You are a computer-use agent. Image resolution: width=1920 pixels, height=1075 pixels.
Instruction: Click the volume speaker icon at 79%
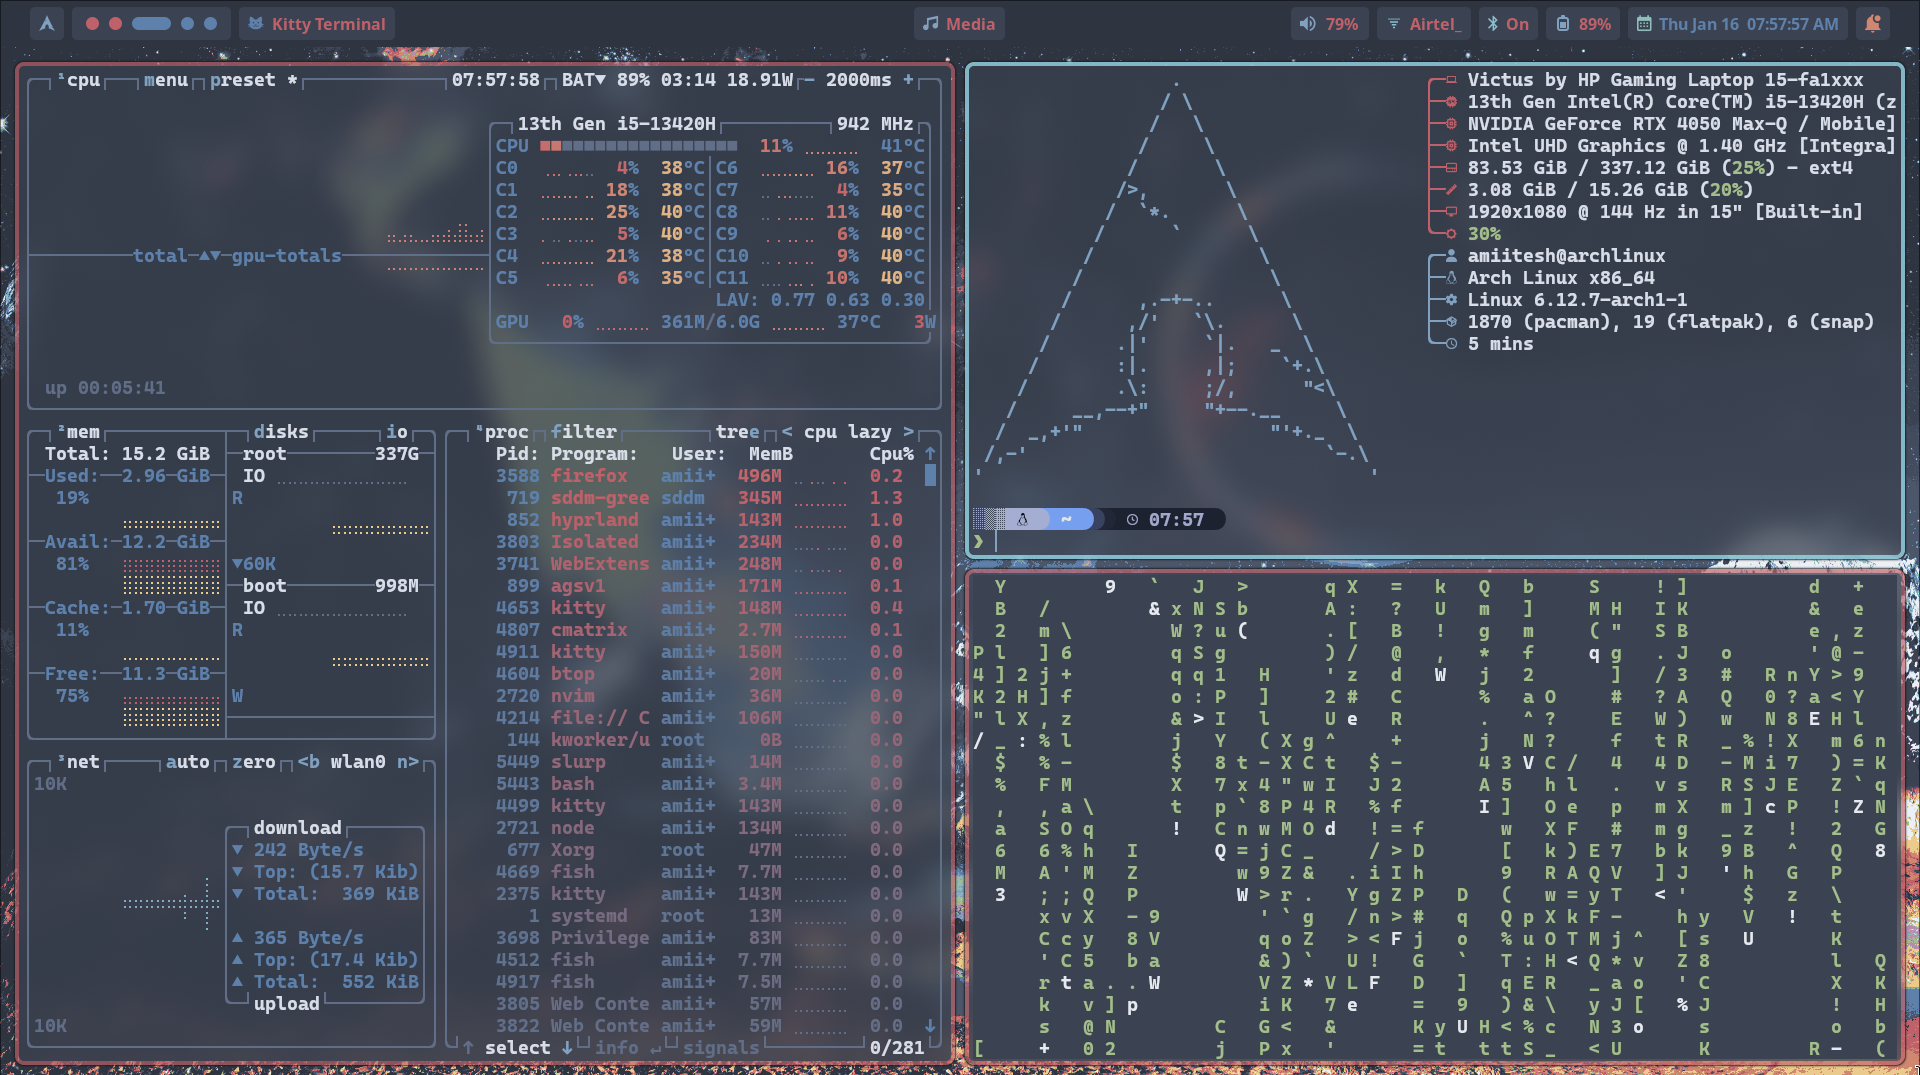pyautogui.click(x=1307, y=24)
